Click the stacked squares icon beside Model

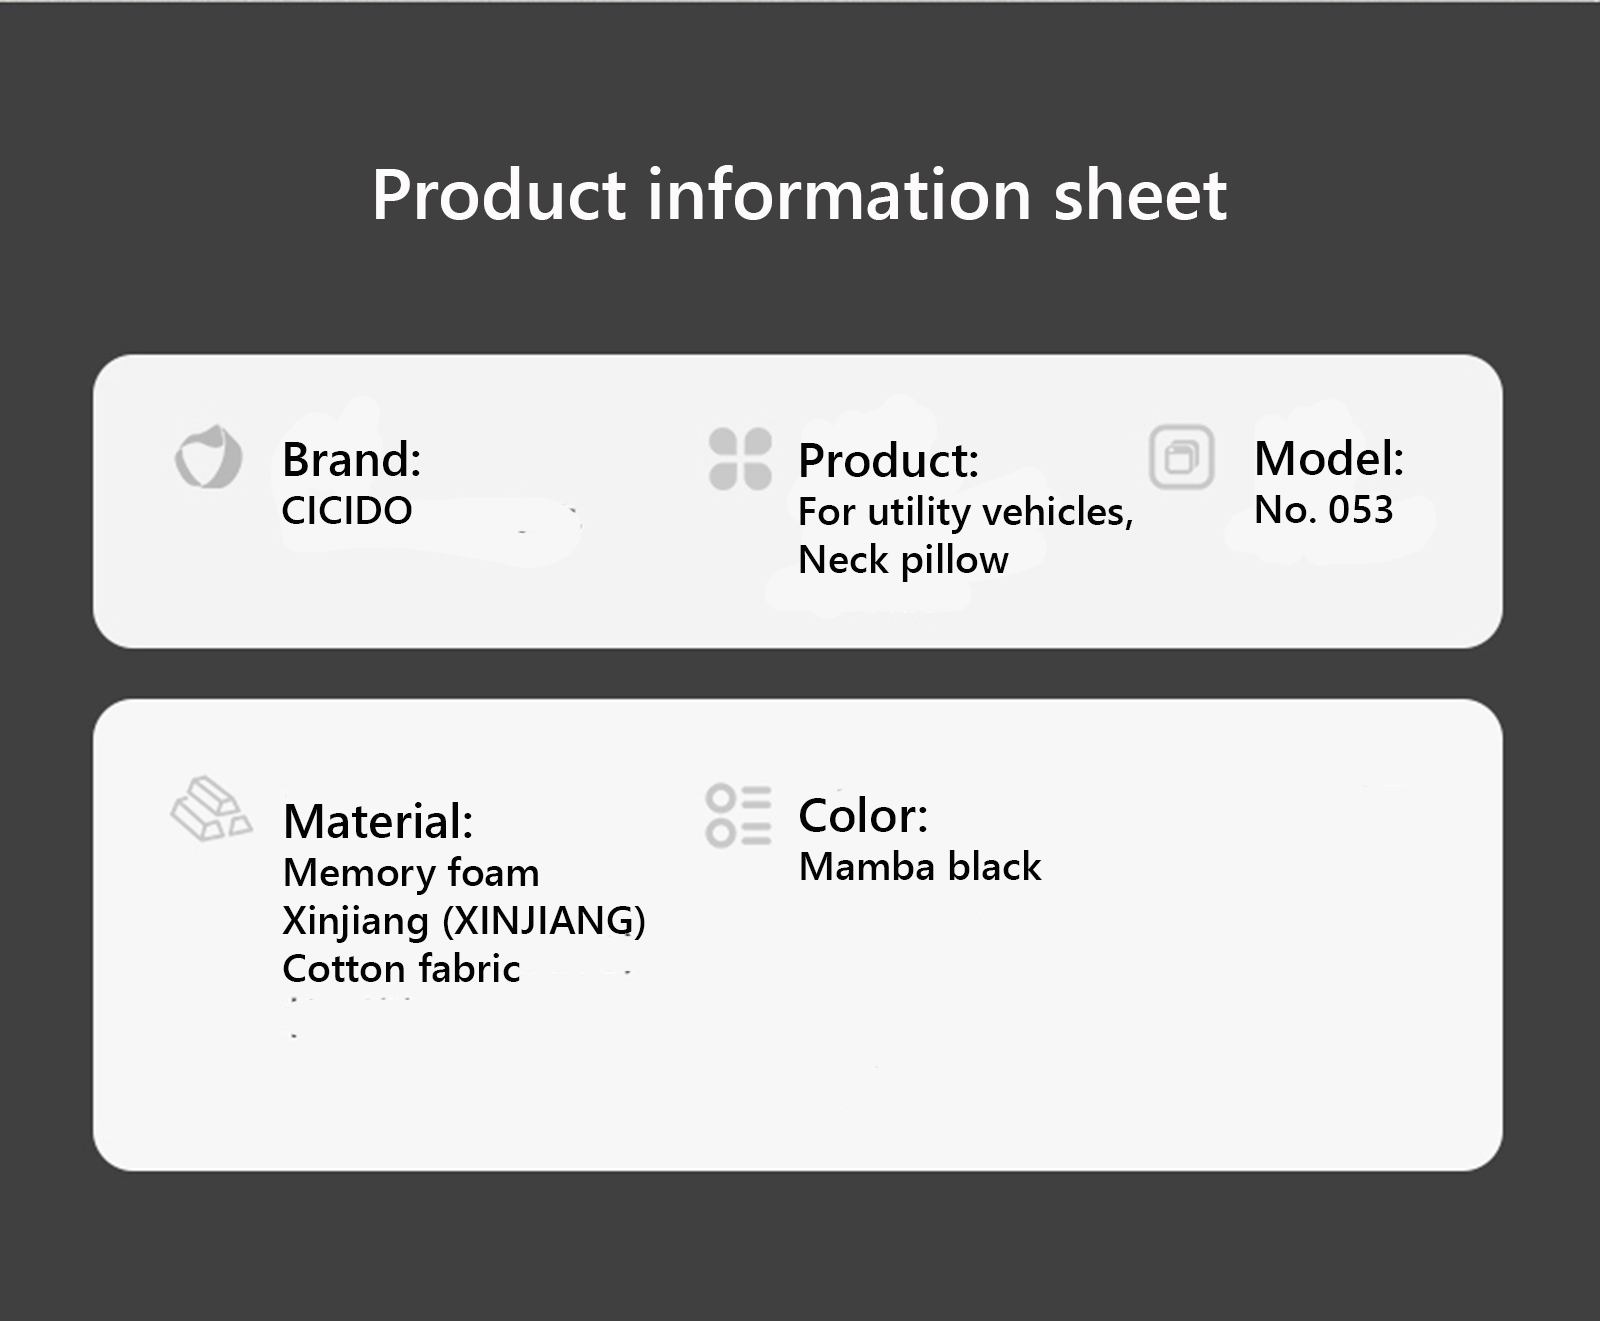click(1181, 457)
